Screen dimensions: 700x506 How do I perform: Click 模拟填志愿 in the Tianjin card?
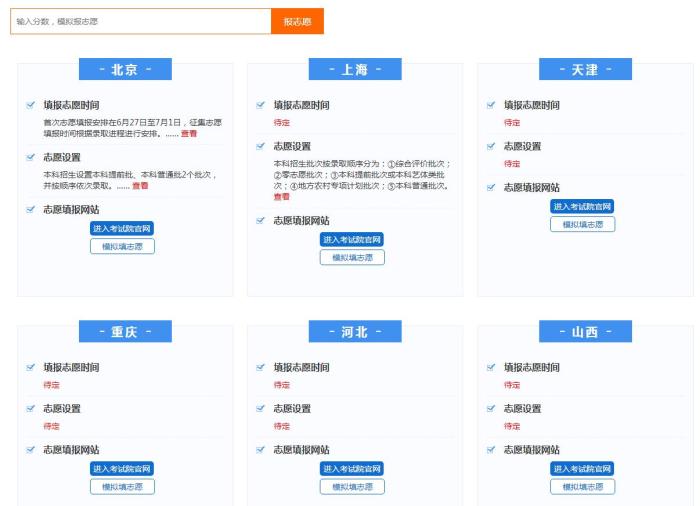coord(582,224)
